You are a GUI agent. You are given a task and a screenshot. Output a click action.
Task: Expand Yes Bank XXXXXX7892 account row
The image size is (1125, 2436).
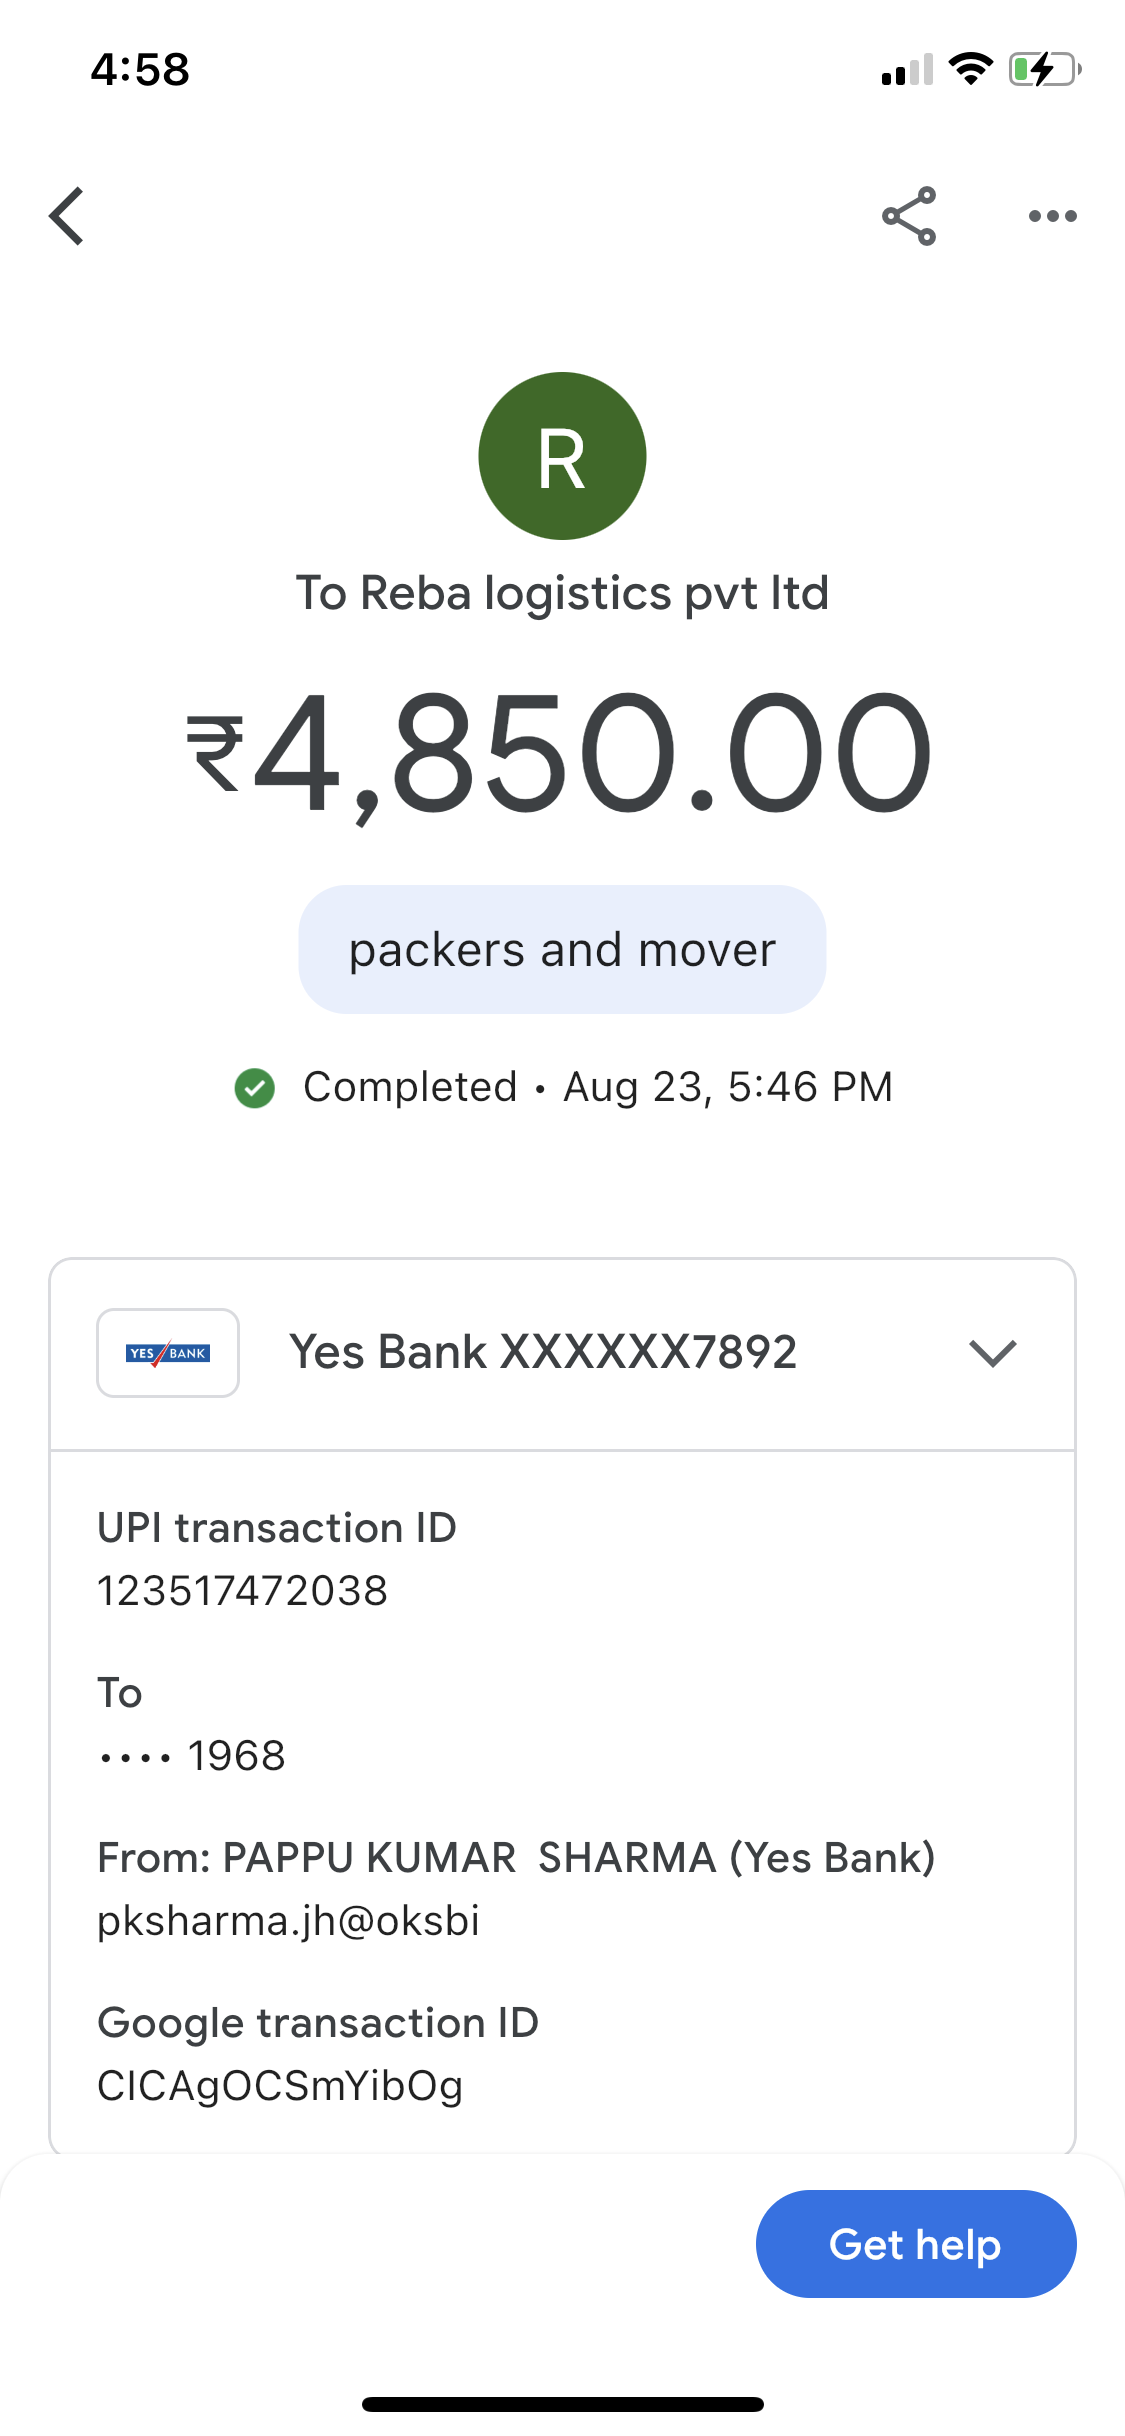[562, 1354]
